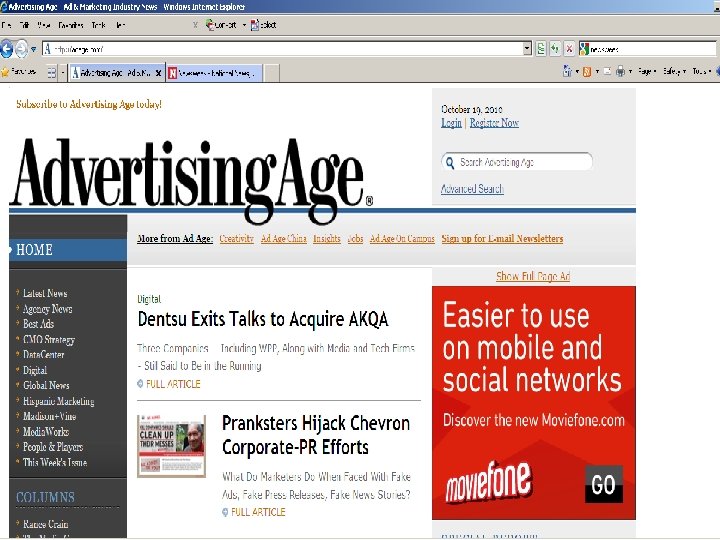Open the Jobs link

pos(355,239)
